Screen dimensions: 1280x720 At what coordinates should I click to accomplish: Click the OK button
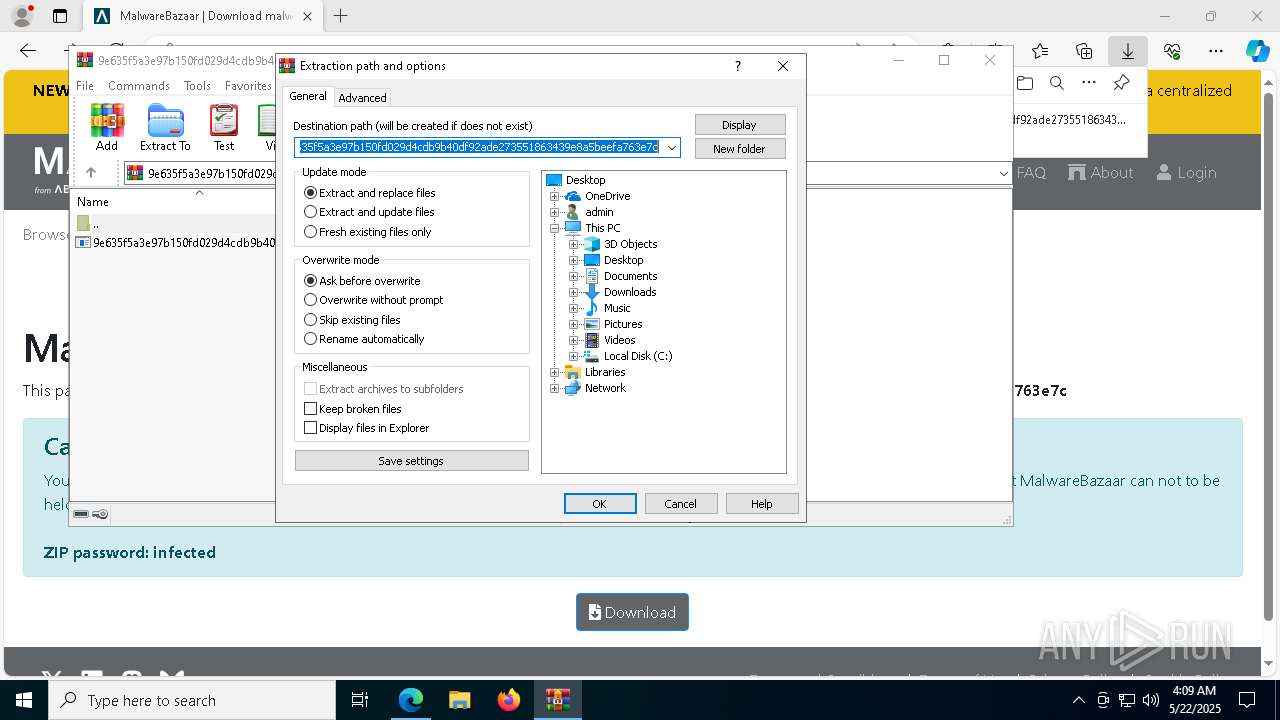pos(600,504)
